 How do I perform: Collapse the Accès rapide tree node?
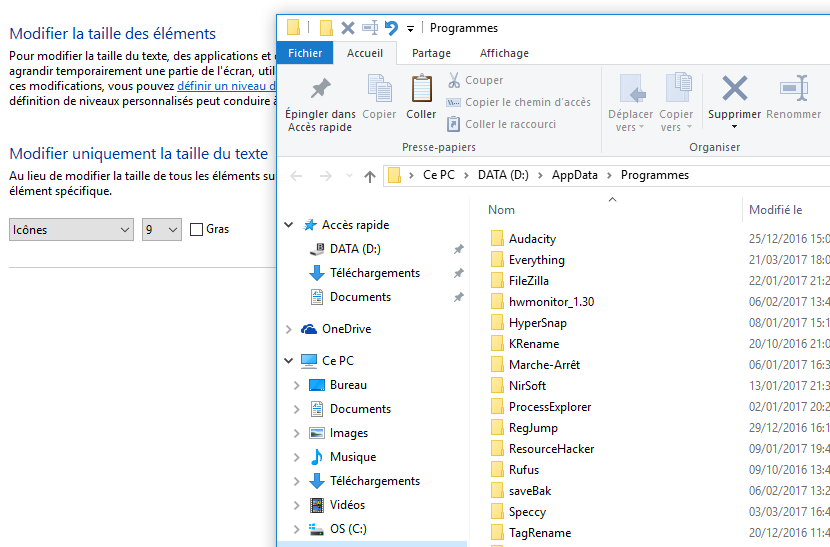[288, 225]
